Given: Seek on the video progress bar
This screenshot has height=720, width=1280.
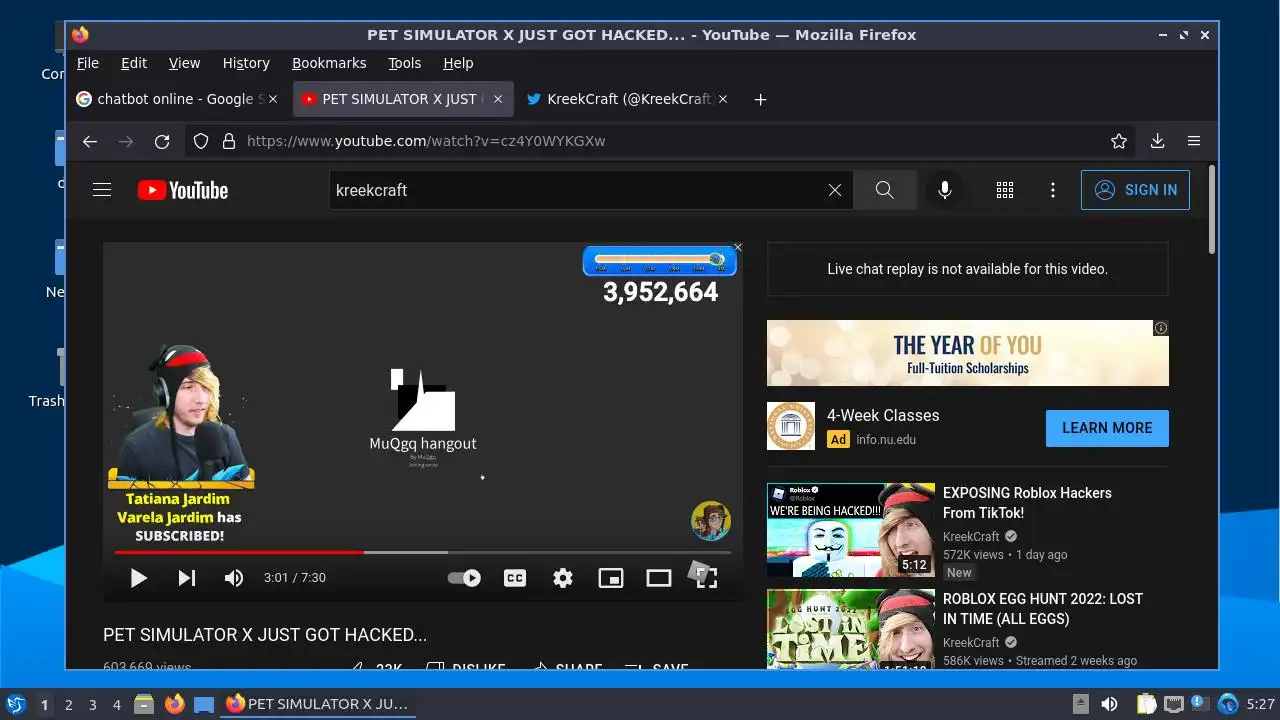Looking at the screenshot, I should [x=423, y=552].
